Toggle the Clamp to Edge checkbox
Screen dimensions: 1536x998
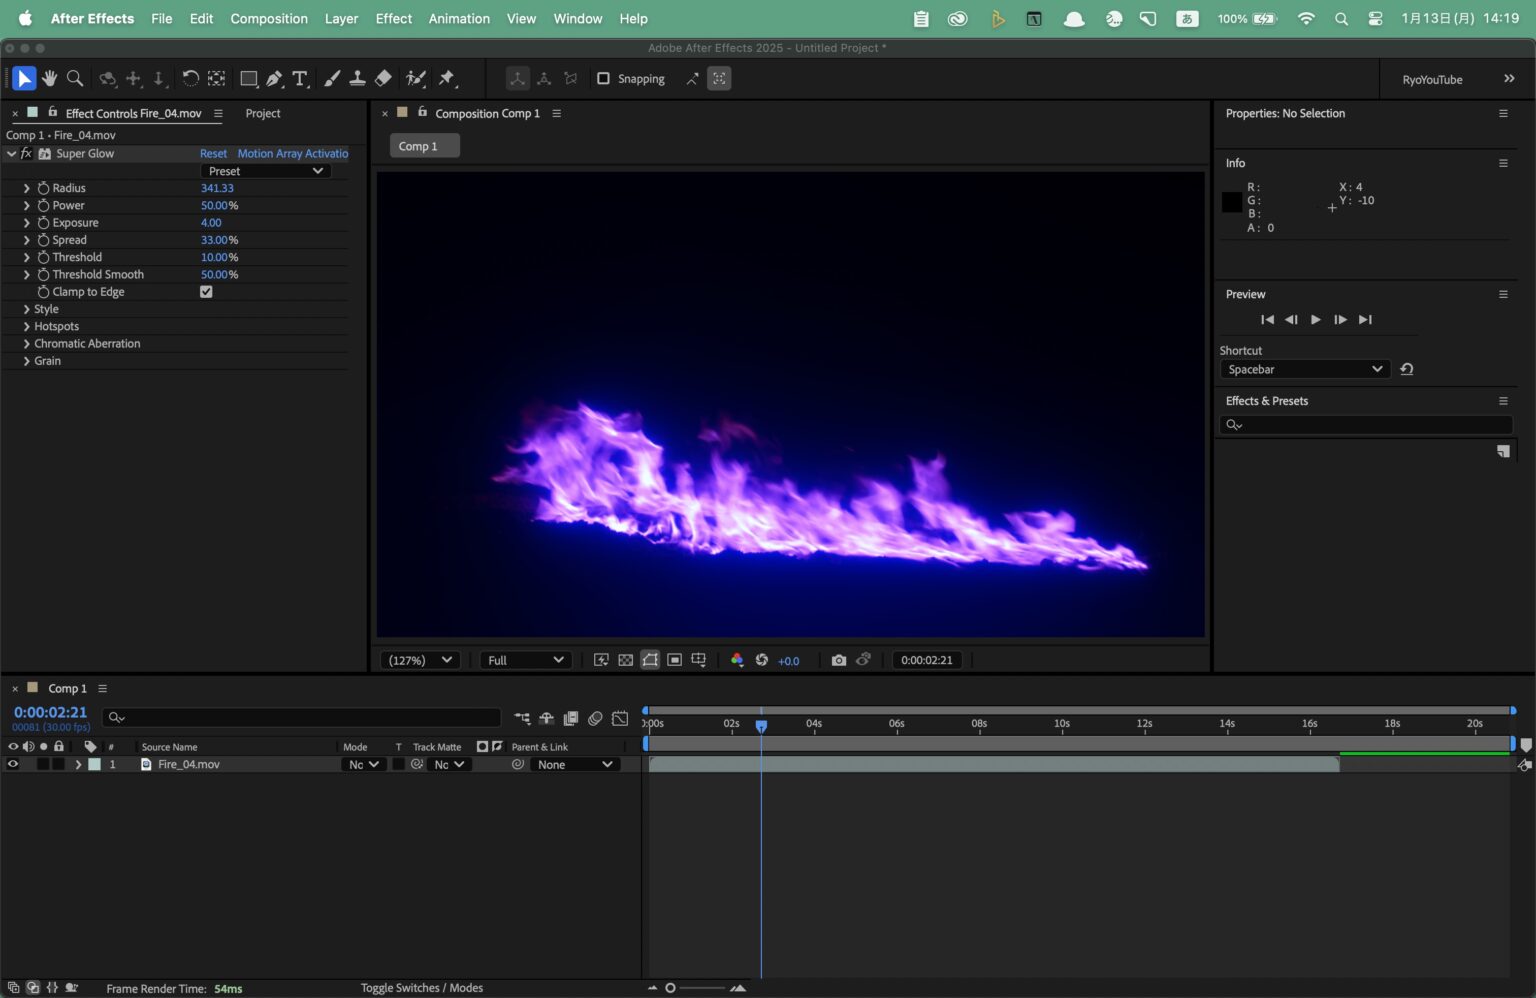(206, 291)
